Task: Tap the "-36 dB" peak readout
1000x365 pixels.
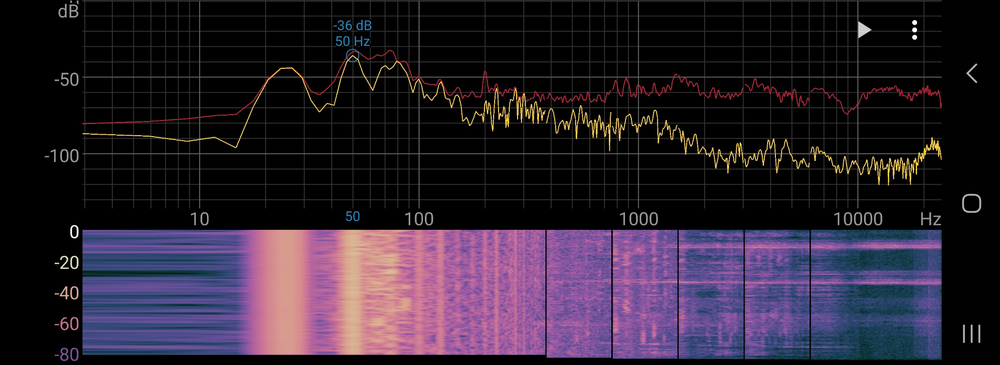Action: tap(352, 26)
